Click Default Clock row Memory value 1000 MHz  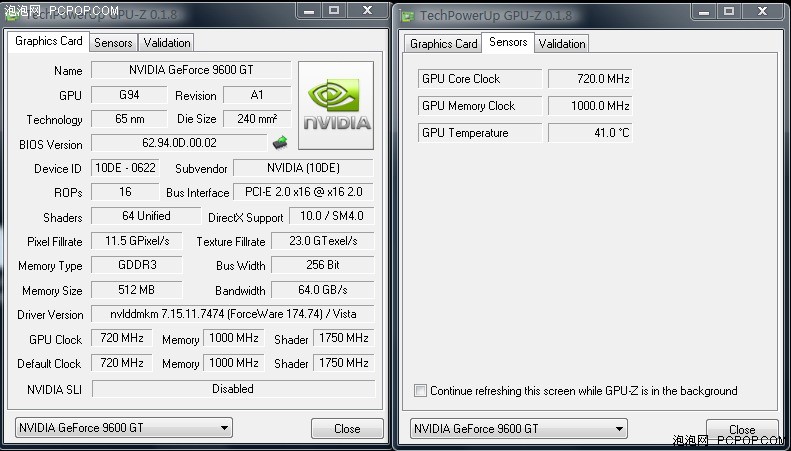coord(234,363)
